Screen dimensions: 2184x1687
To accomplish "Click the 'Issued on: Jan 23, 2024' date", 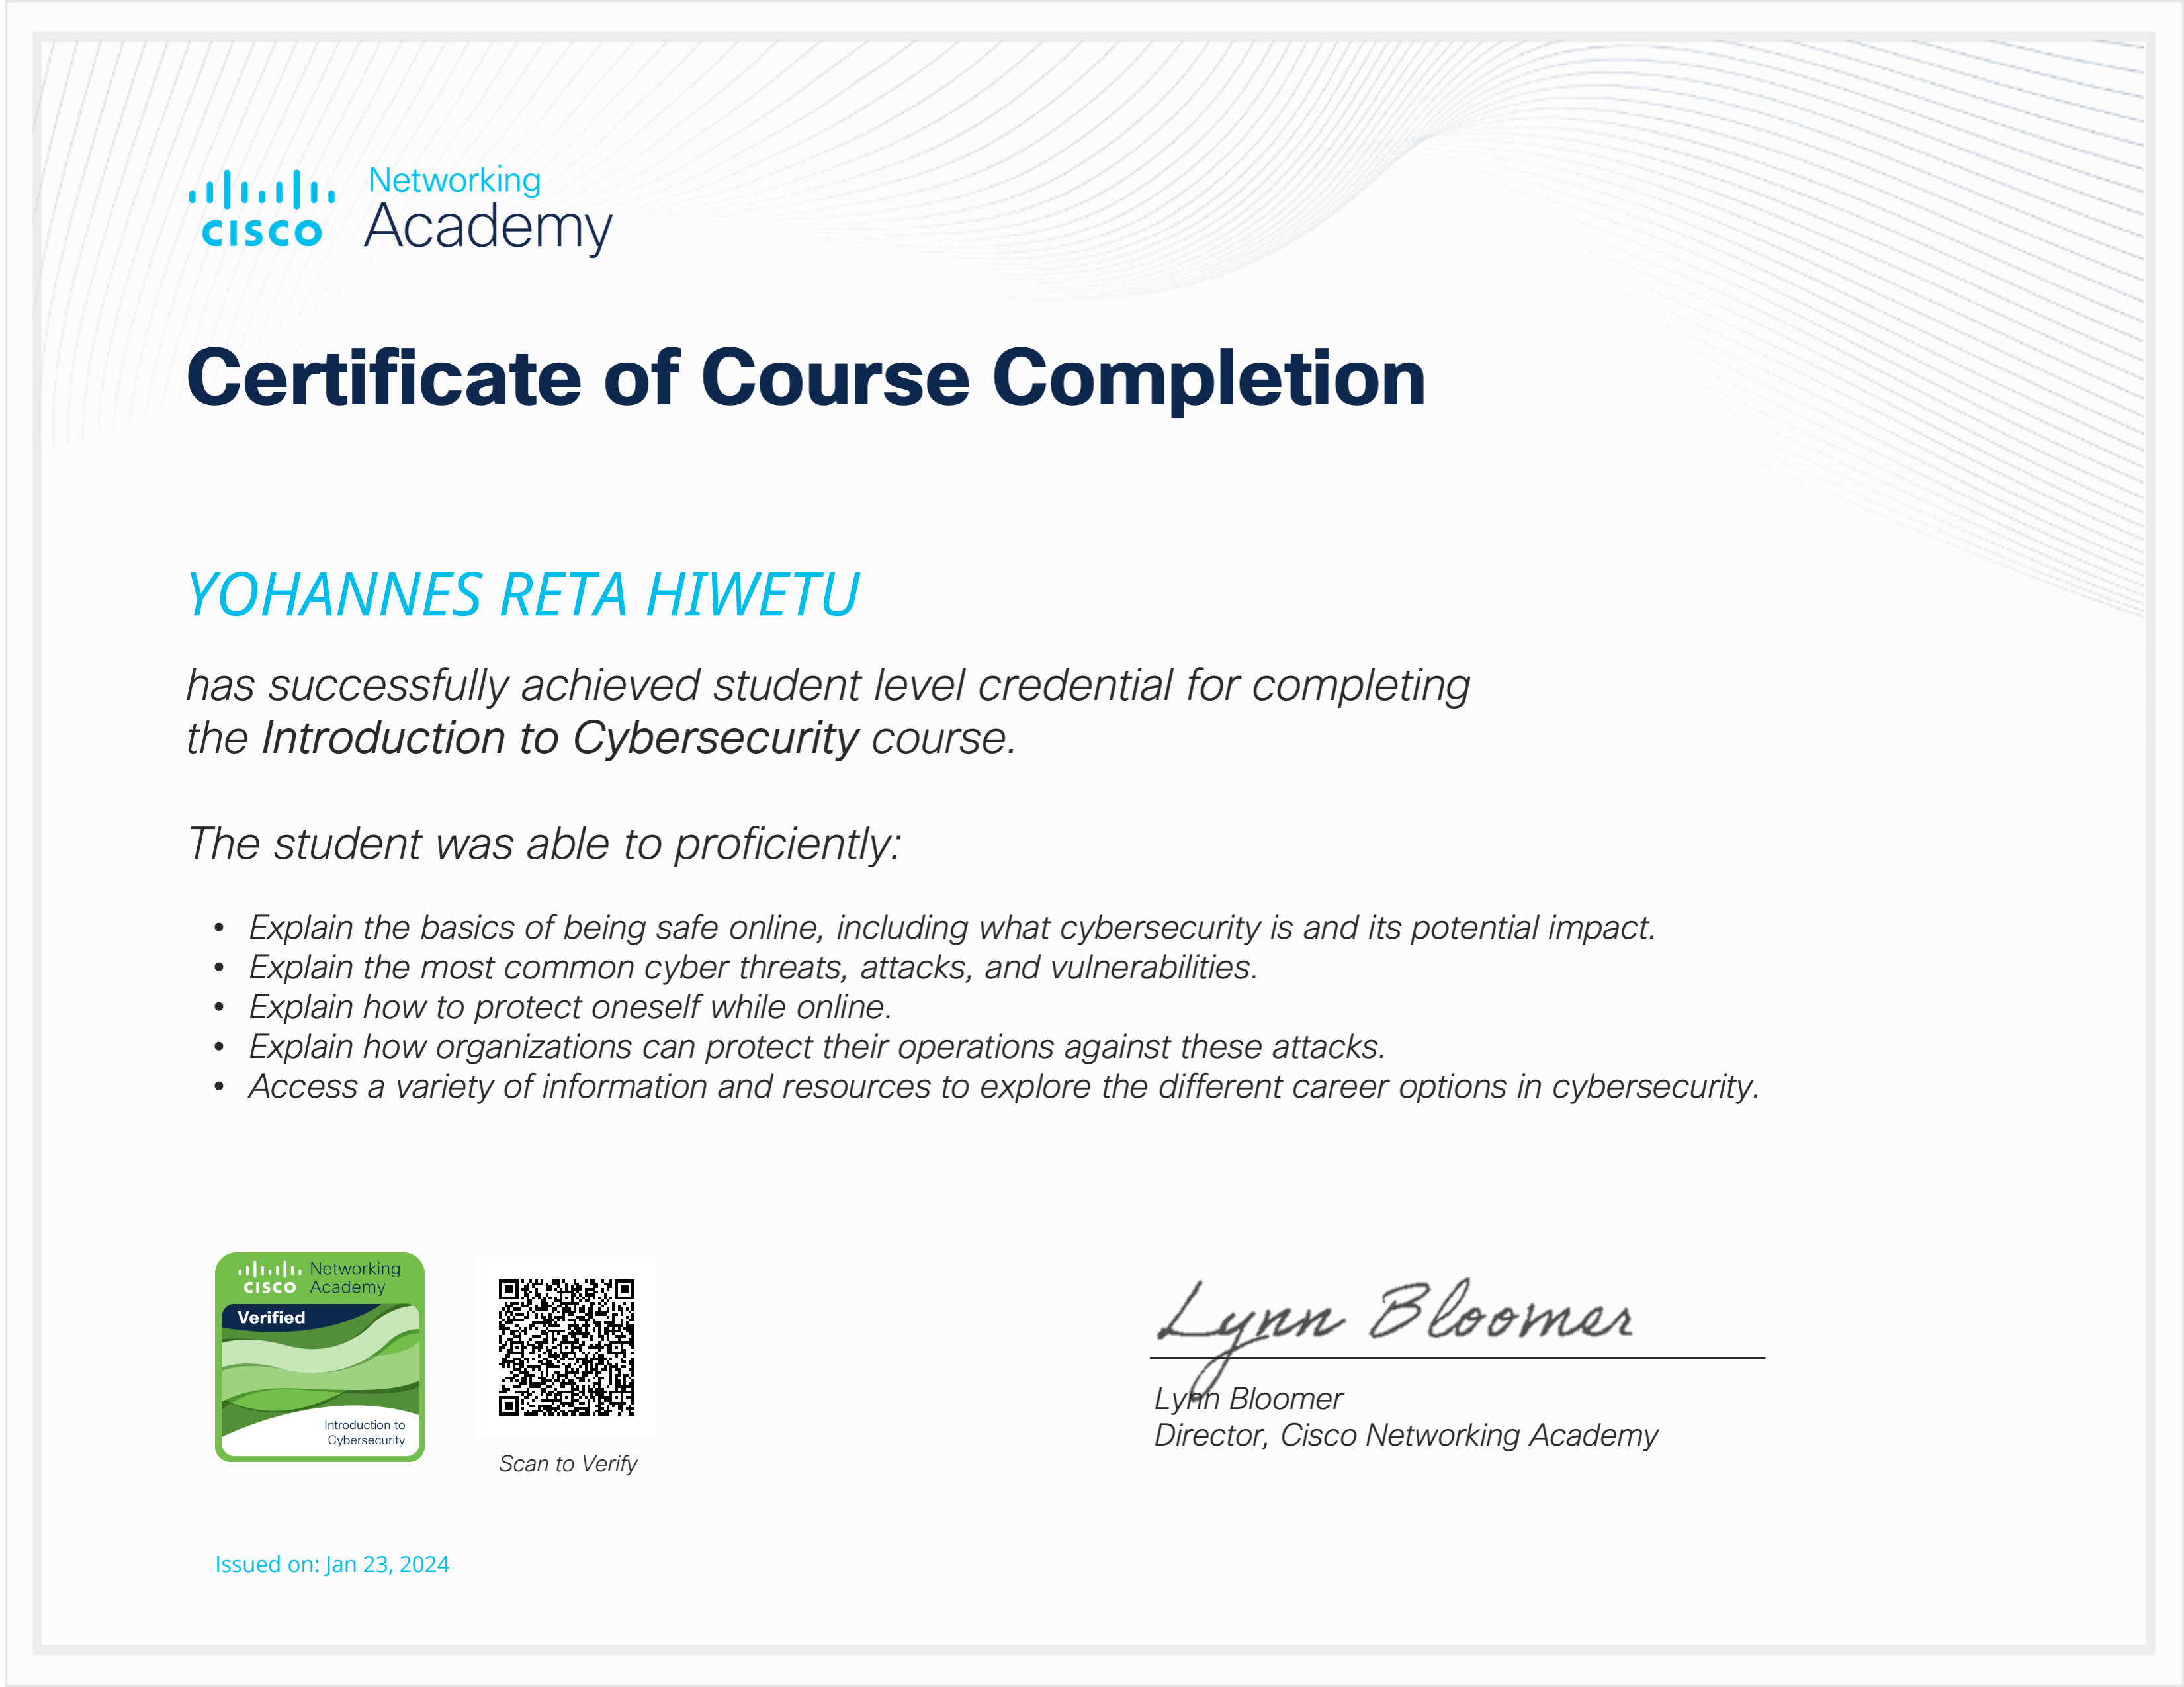I will click(x=332, y=1565).
